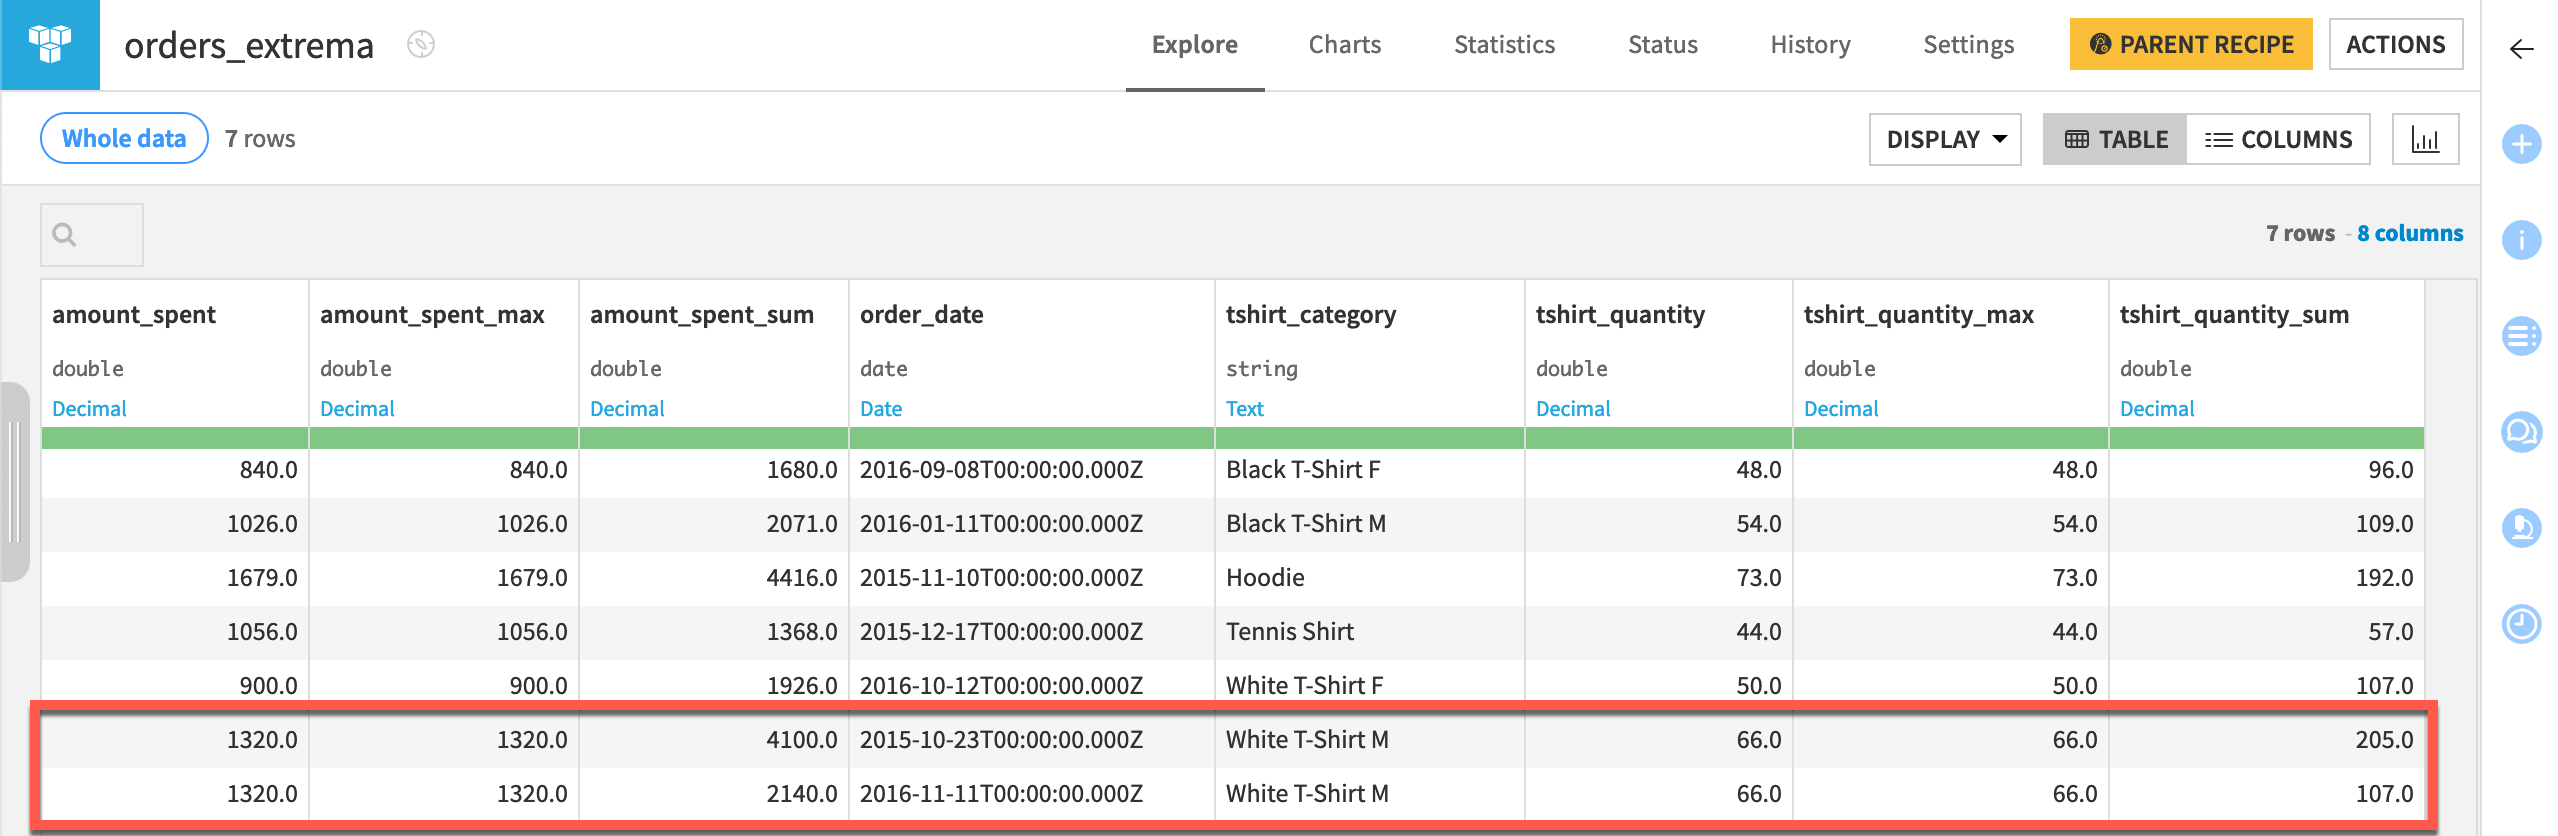Click the blue plus icon in right sidebar
2558x836 pixels.
pyautogui.click(x=2521, y=144)
